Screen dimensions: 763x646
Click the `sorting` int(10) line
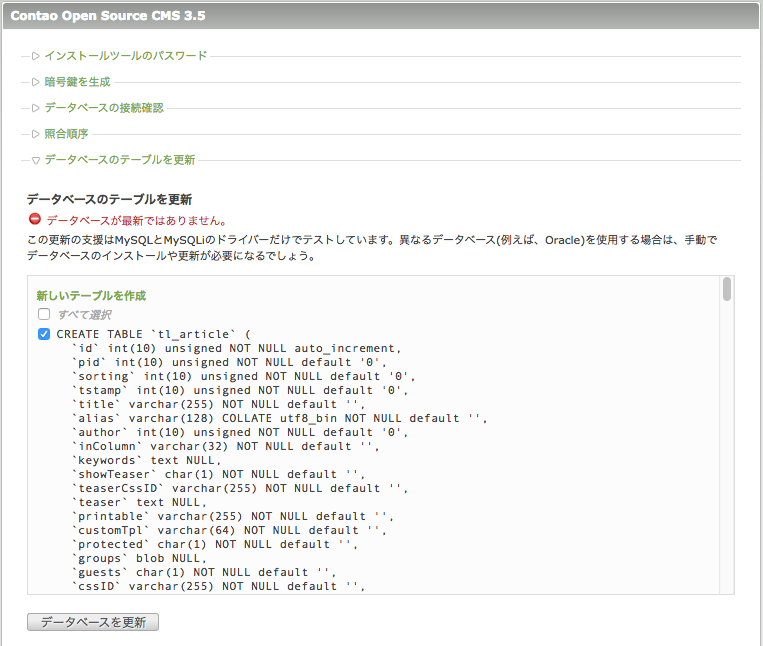click(243, 377)
